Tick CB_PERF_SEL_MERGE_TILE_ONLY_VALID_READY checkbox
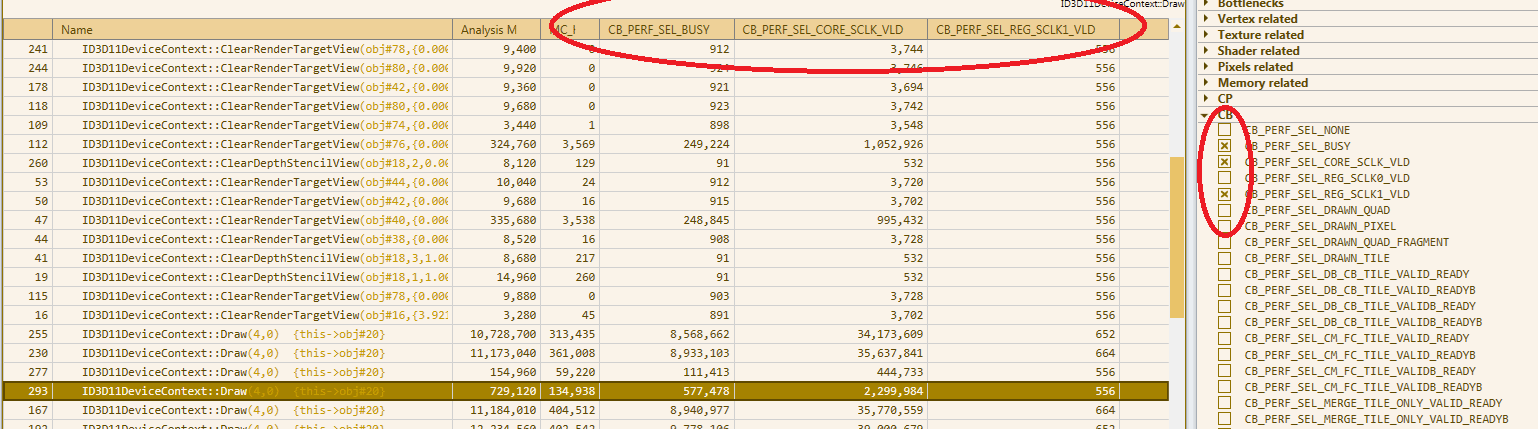 tap(1224, 402)
